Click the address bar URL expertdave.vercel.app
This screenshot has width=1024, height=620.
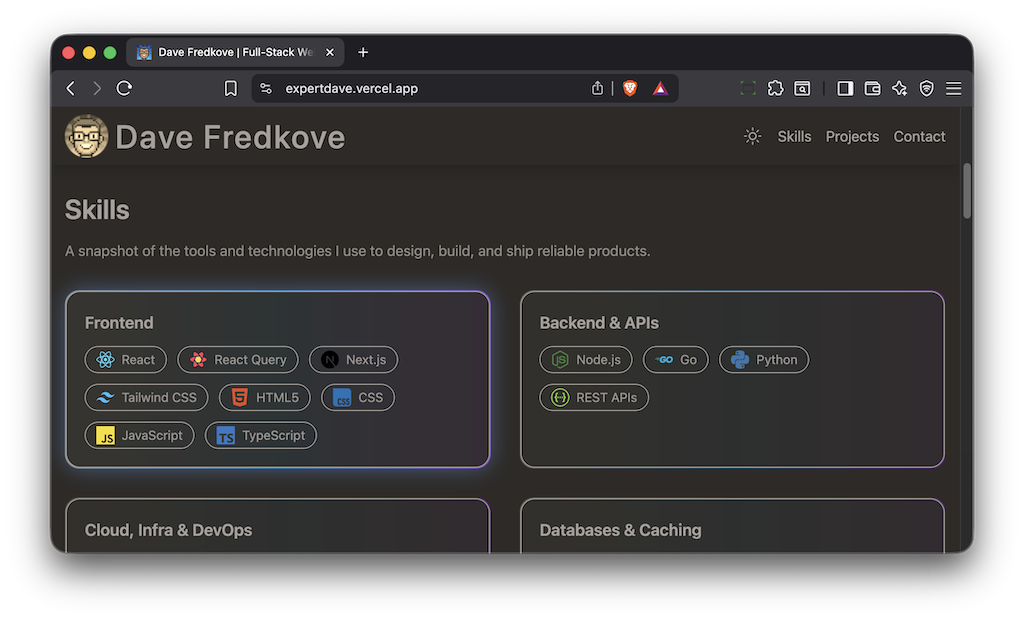[351, 88]
